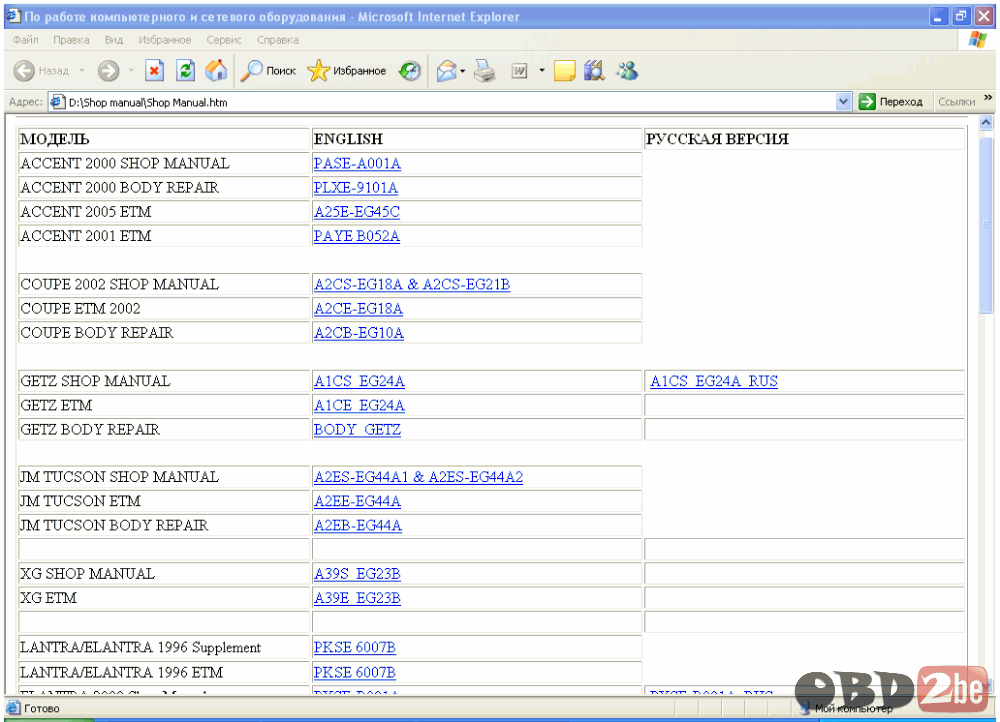The image size is (1000, 722).
Task: Open the Правка menu
Action: [x=71, y=40]
